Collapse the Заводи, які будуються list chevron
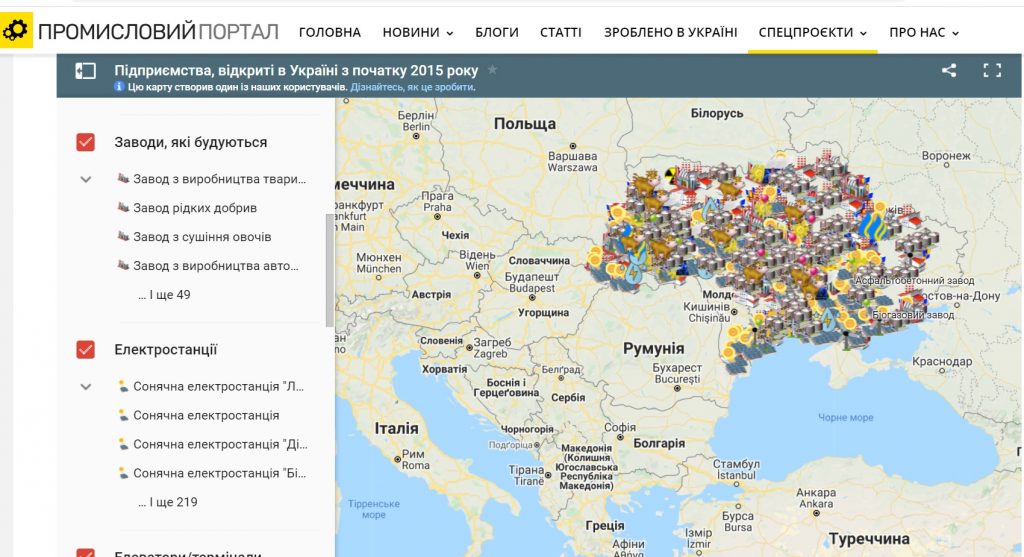 pyautogui.click(x=86, y=179)
